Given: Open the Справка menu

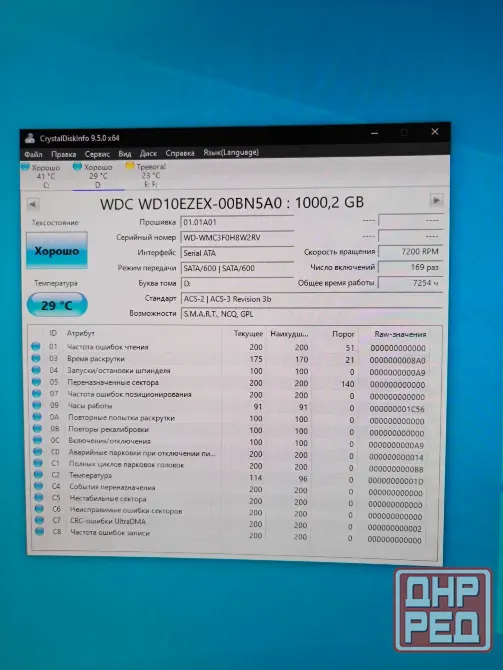Looking at the screenshot, I should (x=180, y=153).
